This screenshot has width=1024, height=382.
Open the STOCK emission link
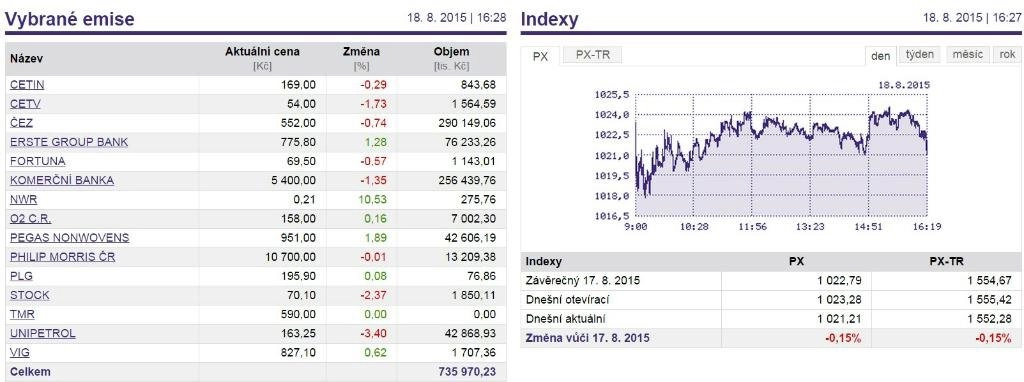pos(30,295)
